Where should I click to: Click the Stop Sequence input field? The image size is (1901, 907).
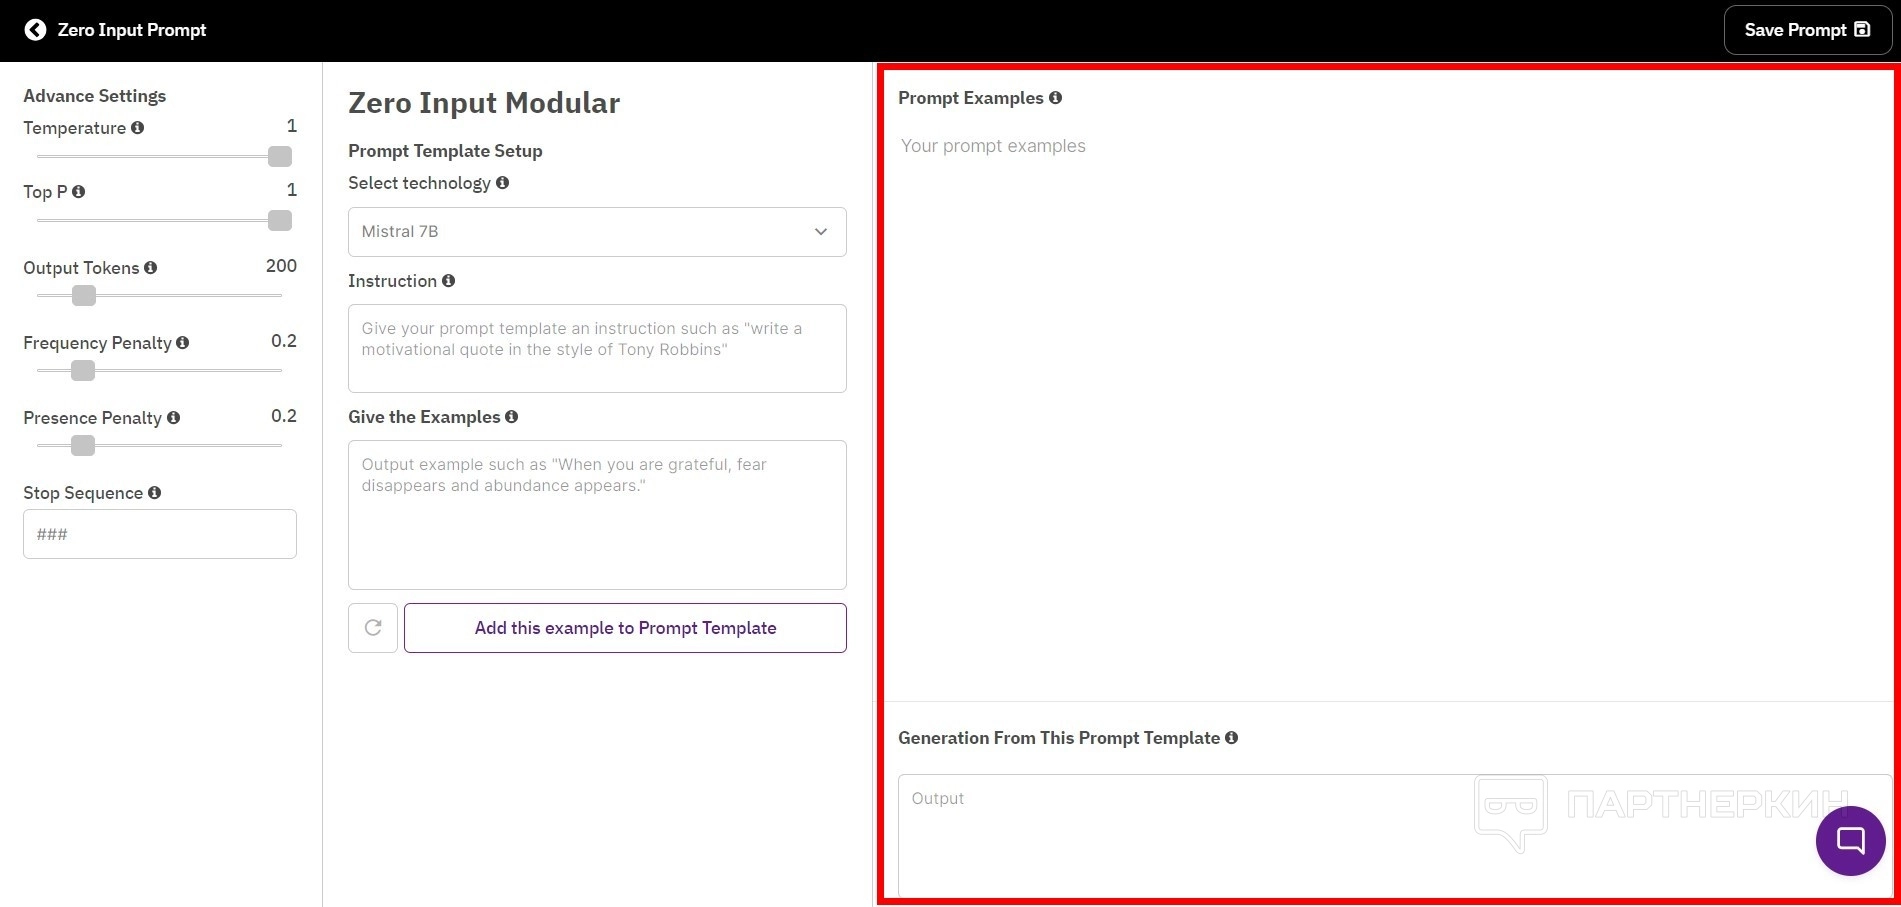pyautogui.click(x=160, y=534)
